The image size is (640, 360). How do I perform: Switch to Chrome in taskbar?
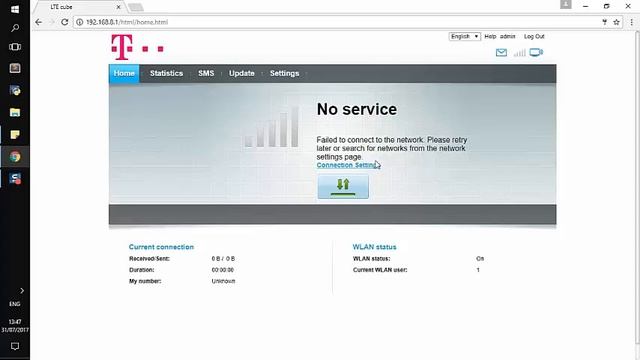[15, 157]
